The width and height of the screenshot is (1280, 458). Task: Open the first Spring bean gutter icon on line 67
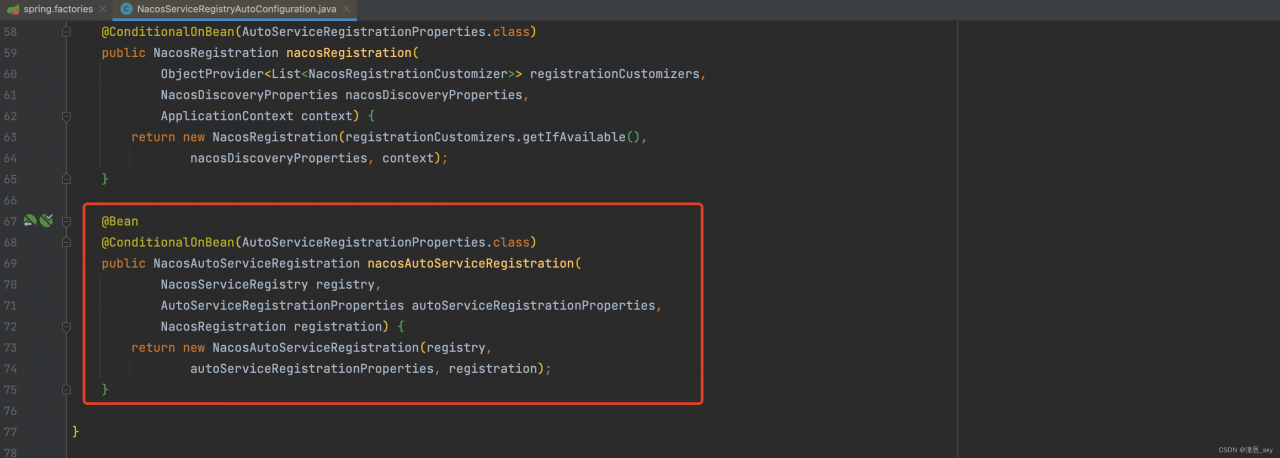(x=30, y=221)
